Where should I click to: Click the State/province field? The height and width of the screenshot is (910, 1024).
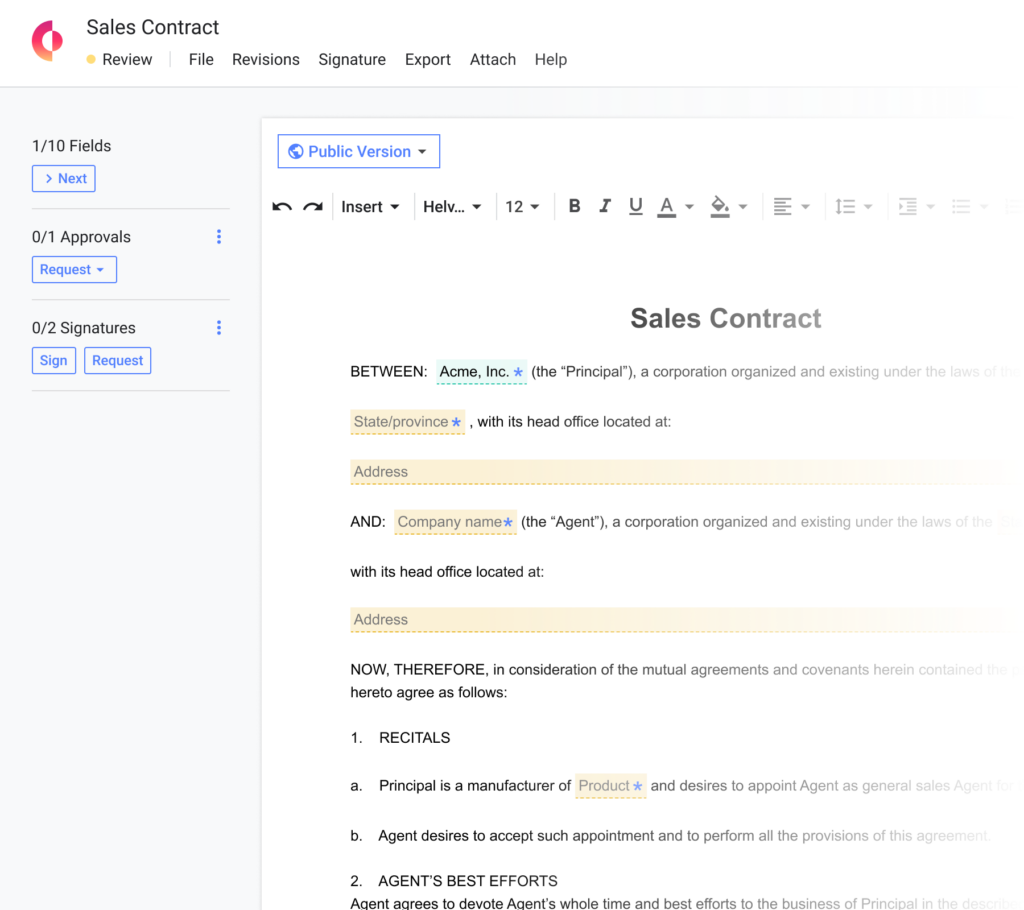[407, 422]
